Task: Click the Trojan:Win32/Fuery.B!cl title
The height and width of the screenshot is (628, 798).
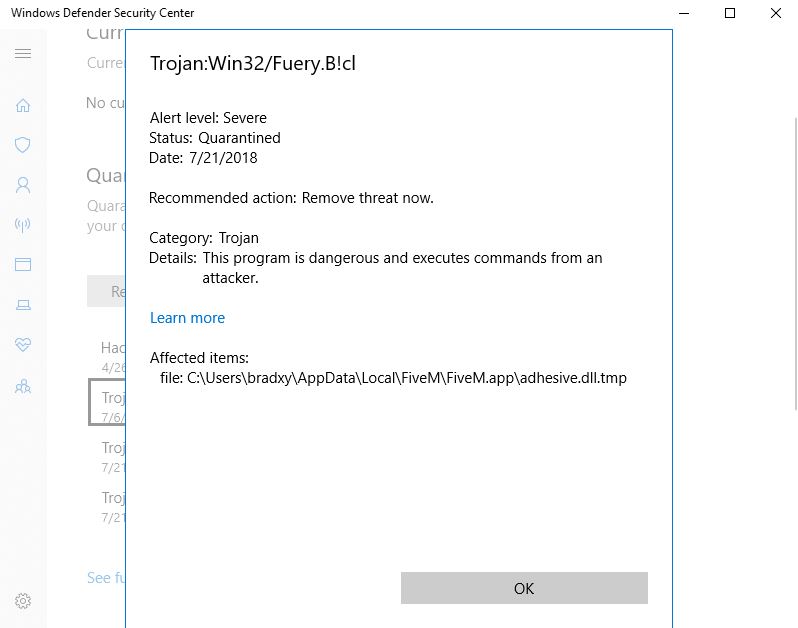Action: click(x=252, y=64)
